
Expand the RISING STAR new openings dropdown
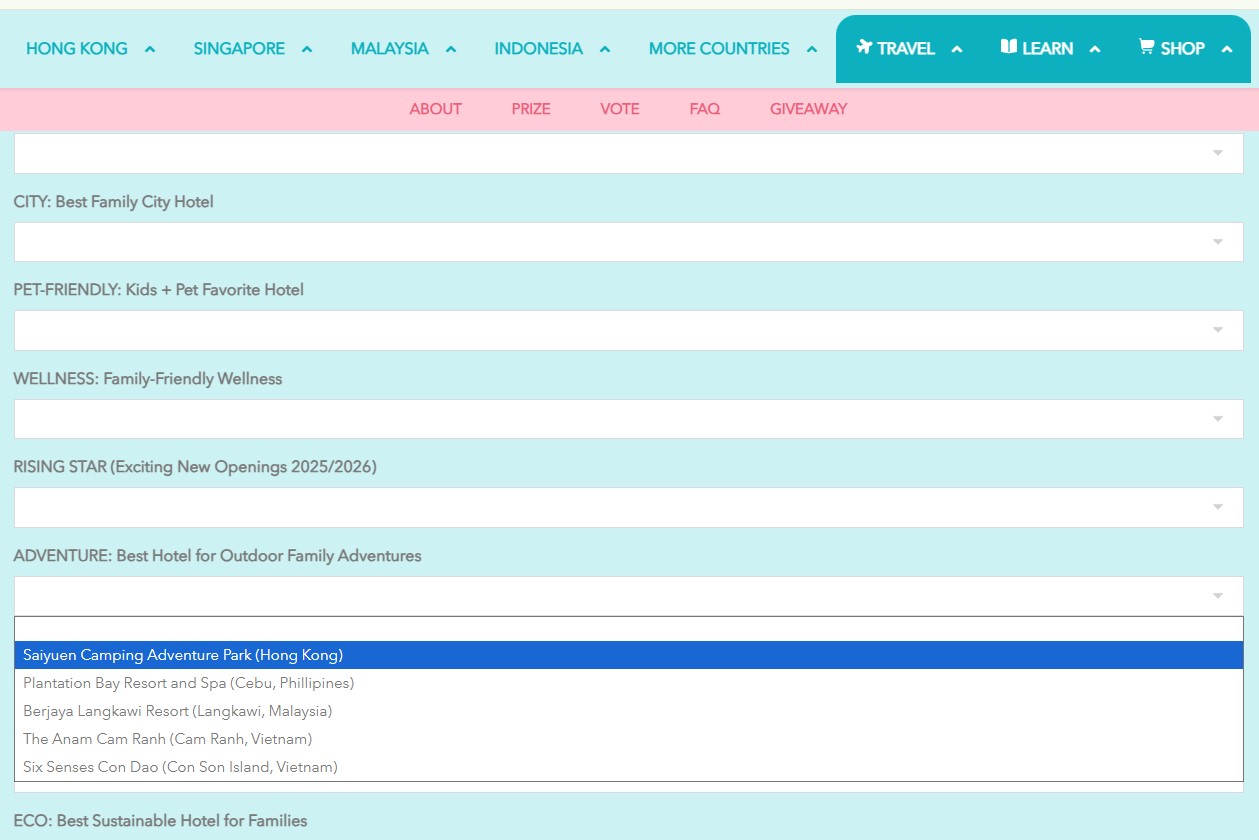coord(628,507)
